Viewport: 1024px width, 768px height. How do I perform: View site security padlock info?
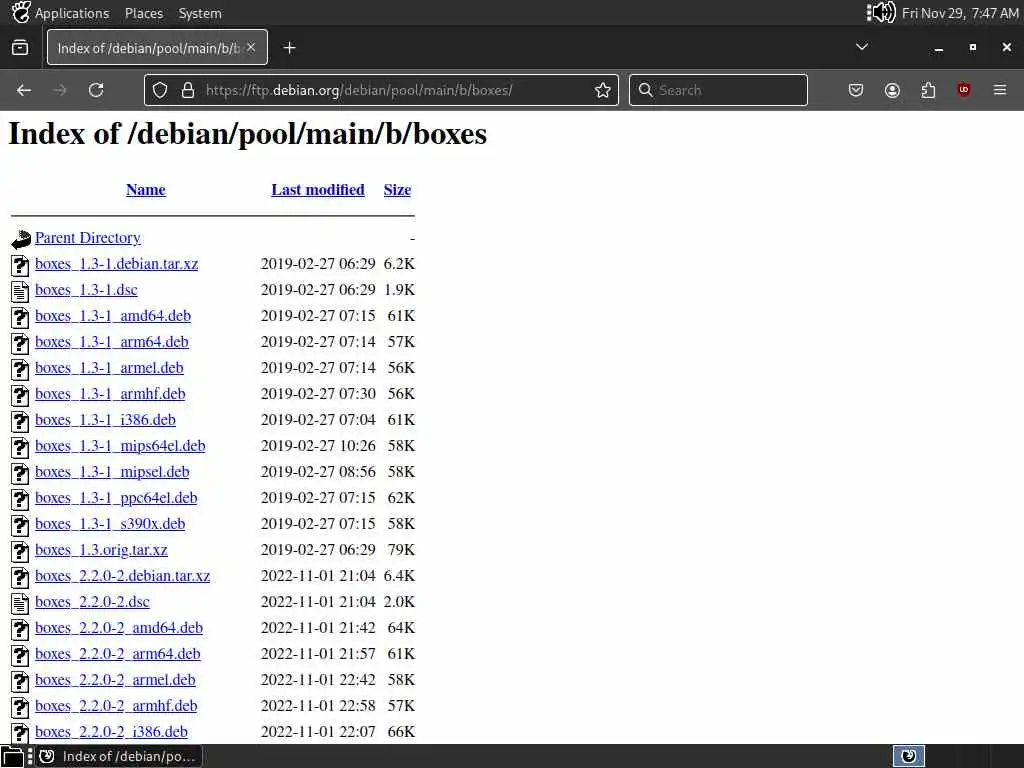pyautogui.click(x=188, y=90)
